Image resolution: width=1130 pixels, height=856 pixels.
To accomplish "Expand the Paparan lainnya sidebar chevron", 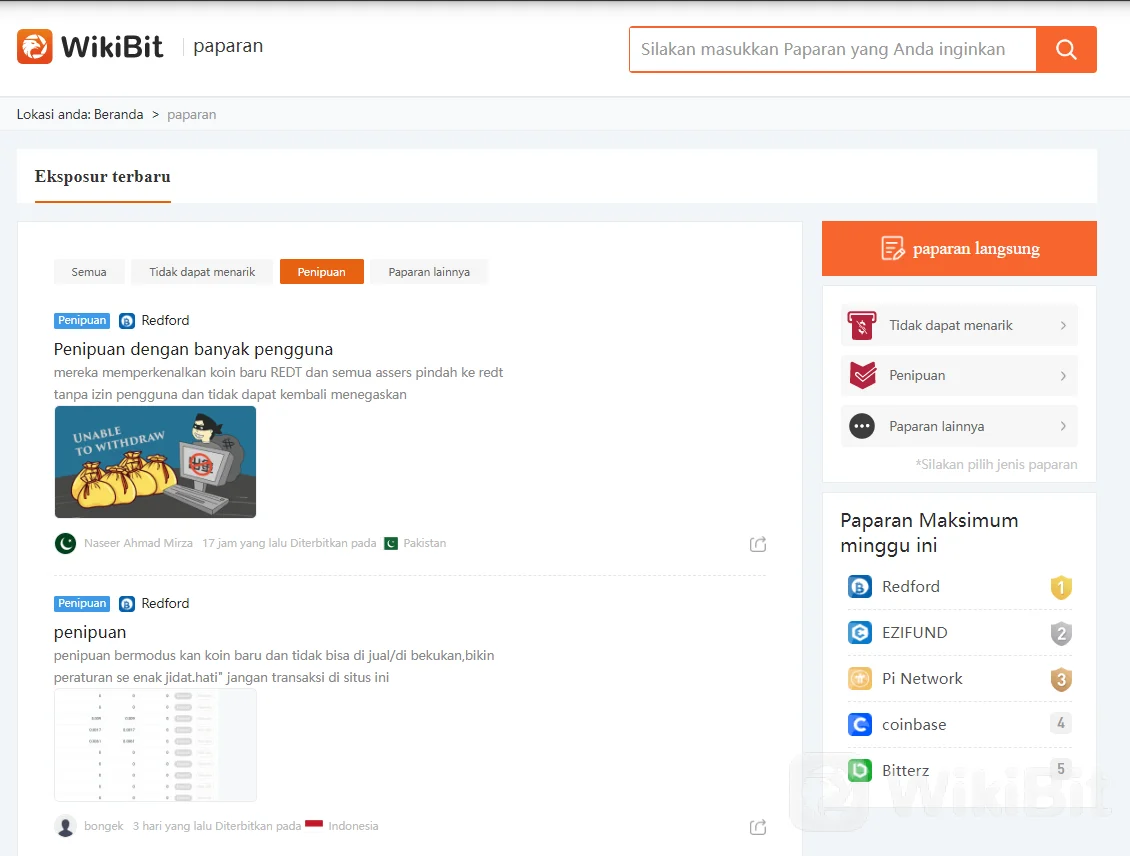I will (x=1063, y=427).
